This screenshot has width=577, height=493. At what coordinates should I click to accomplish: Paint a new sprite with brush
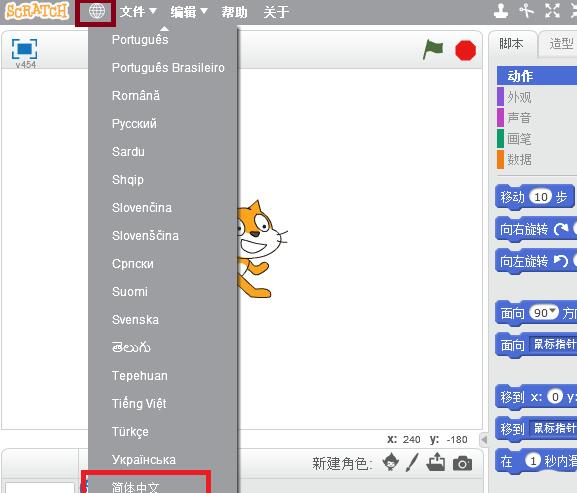(413, 462)
